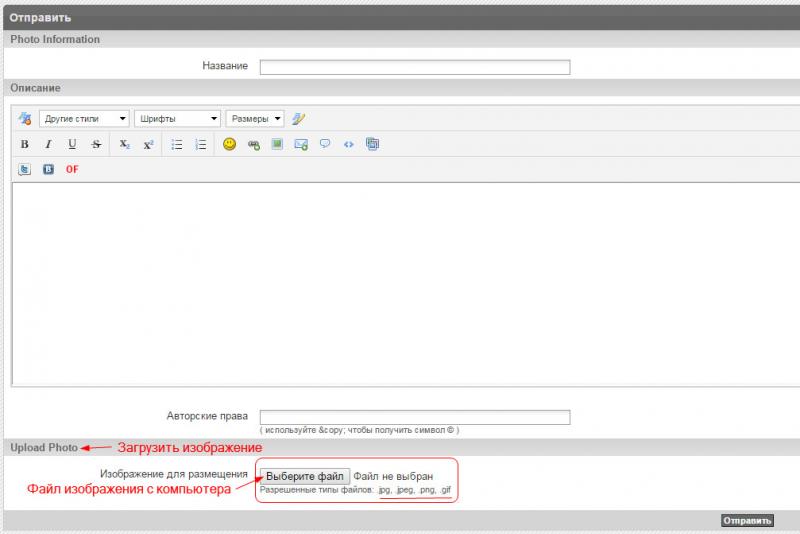Click the editor mode switch icon
The width and height of the screenshot is (800, 534).
(24, 119)
